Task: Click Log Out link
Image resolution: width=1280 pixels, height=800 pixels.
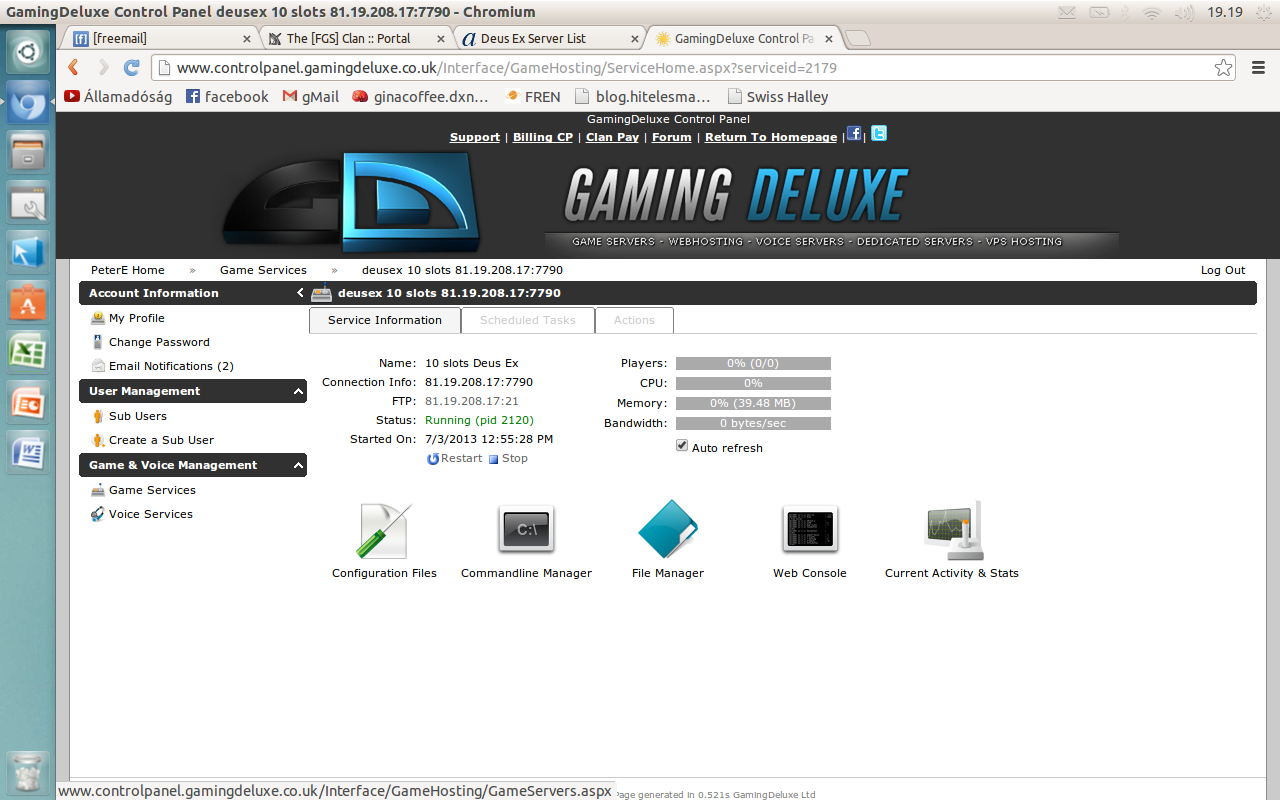Action: pyautogui.click(x=1223, y=270)
